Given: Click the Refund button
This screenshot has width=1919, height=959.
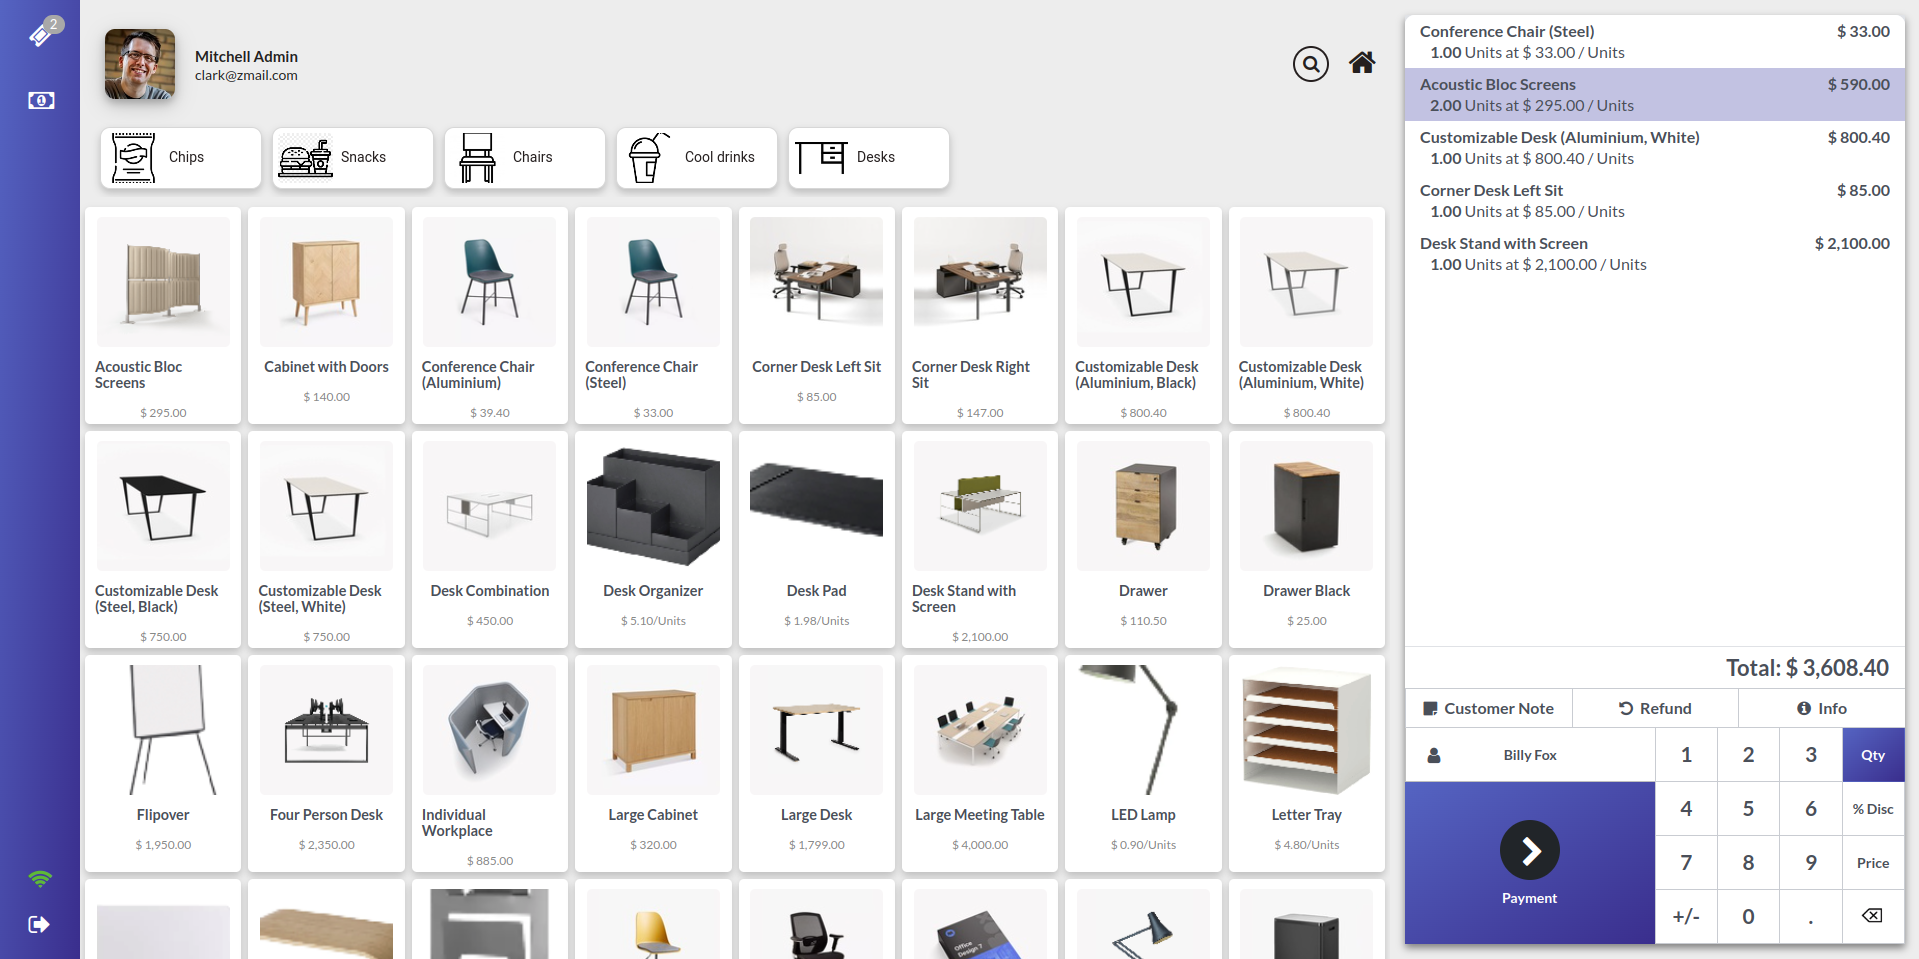Looking at the screenshot, I should (x=1655, y=708).
